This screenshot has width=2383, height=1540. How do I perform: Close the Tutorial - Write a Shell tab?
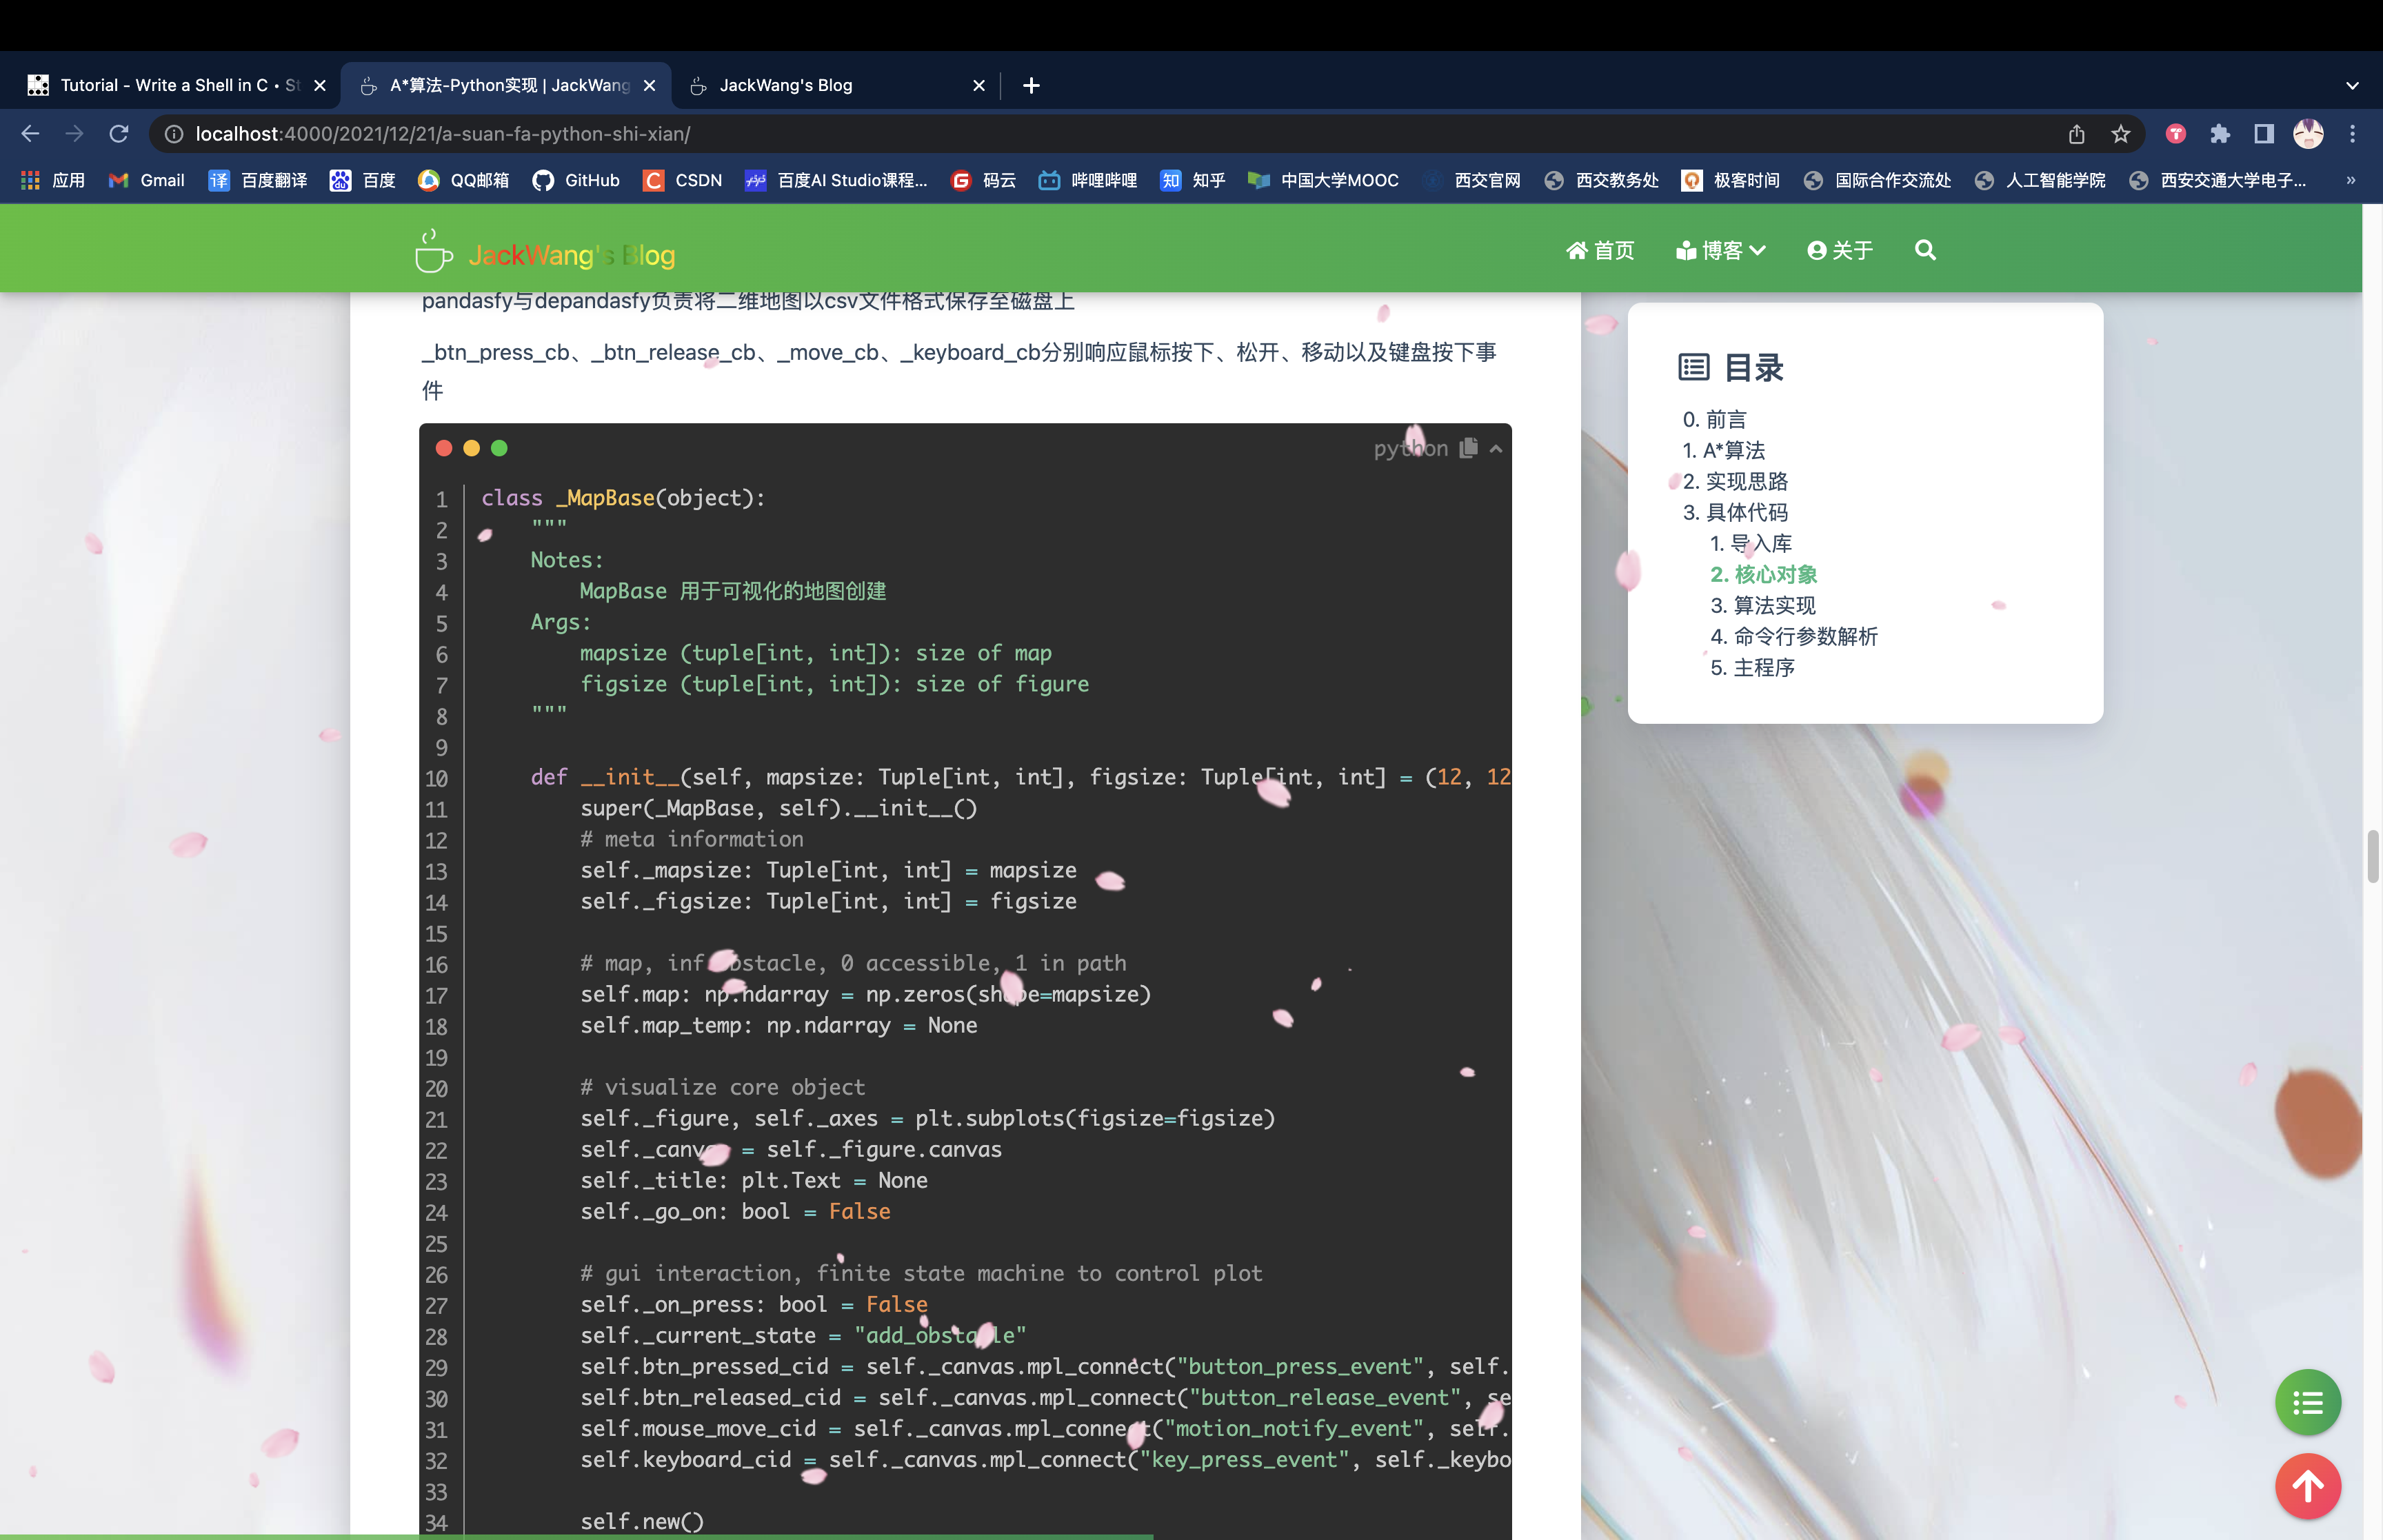coord(320,86)
